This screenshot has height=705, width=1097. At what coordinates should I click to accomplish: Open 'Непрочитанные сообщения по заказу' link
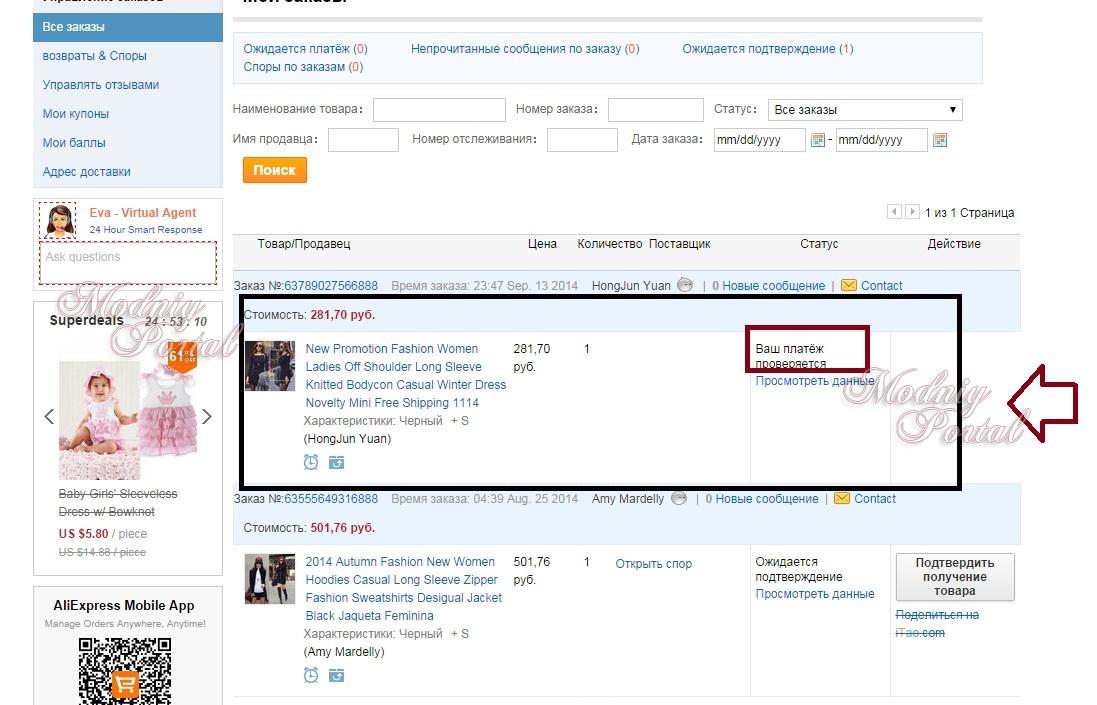click(x=525, y=49)
